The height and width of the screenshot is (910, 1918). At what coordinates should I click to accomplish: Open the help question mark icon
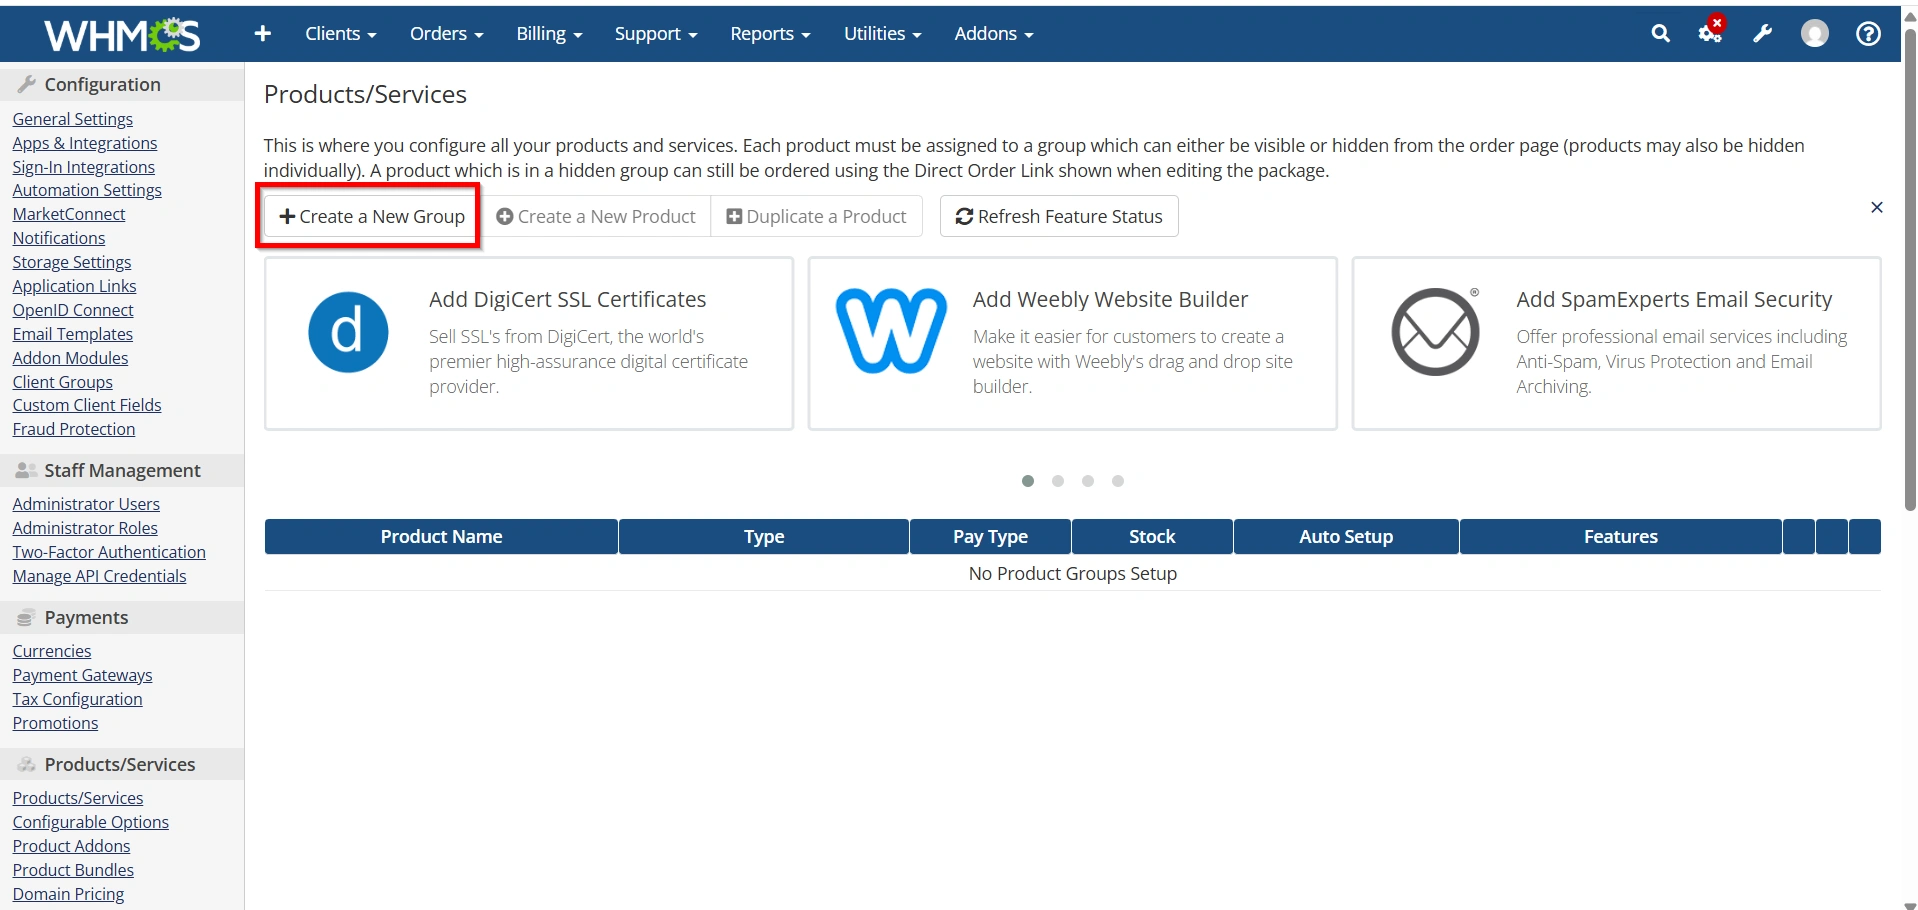point(1868,34)
